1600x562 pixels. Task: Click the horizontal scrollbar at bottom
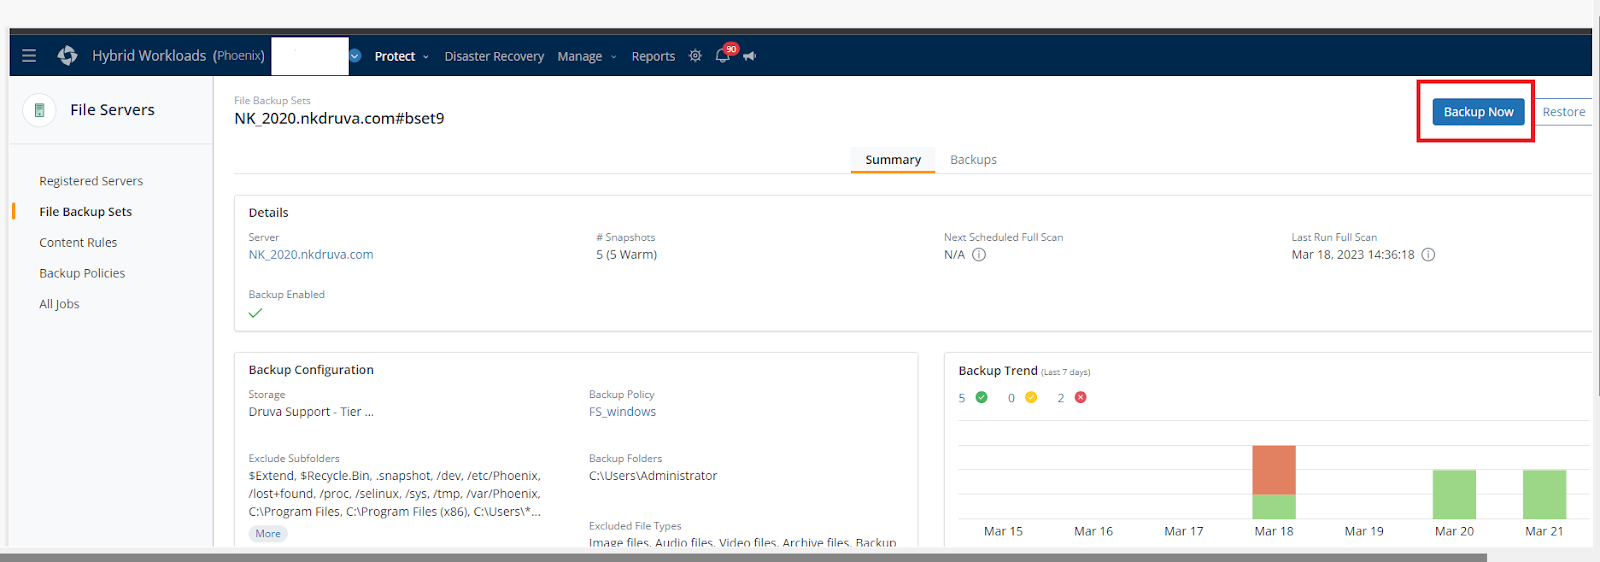pyautogui.click(x=743, y=557)
